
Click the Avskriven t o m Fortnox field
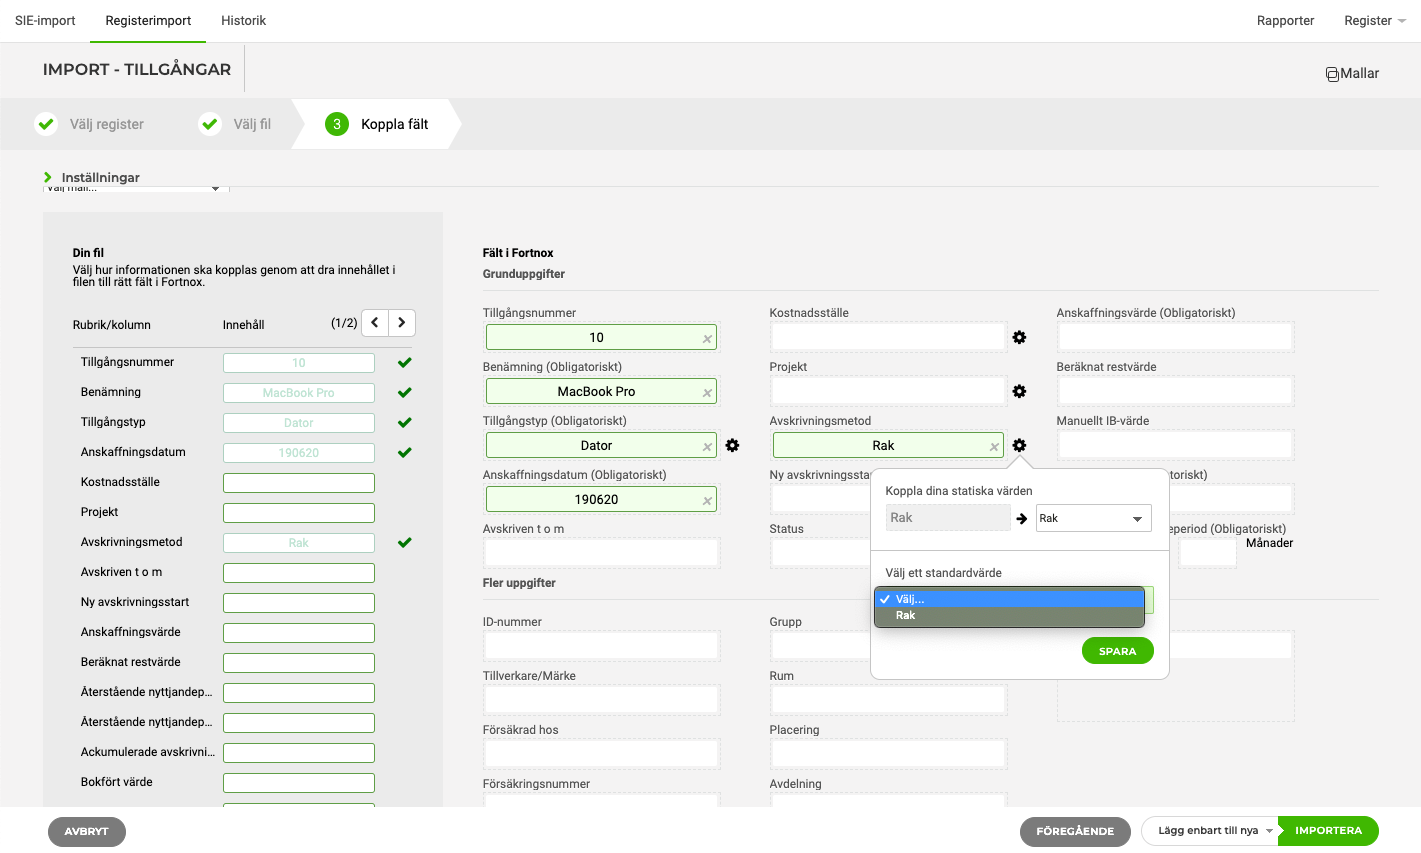[601, 553]
